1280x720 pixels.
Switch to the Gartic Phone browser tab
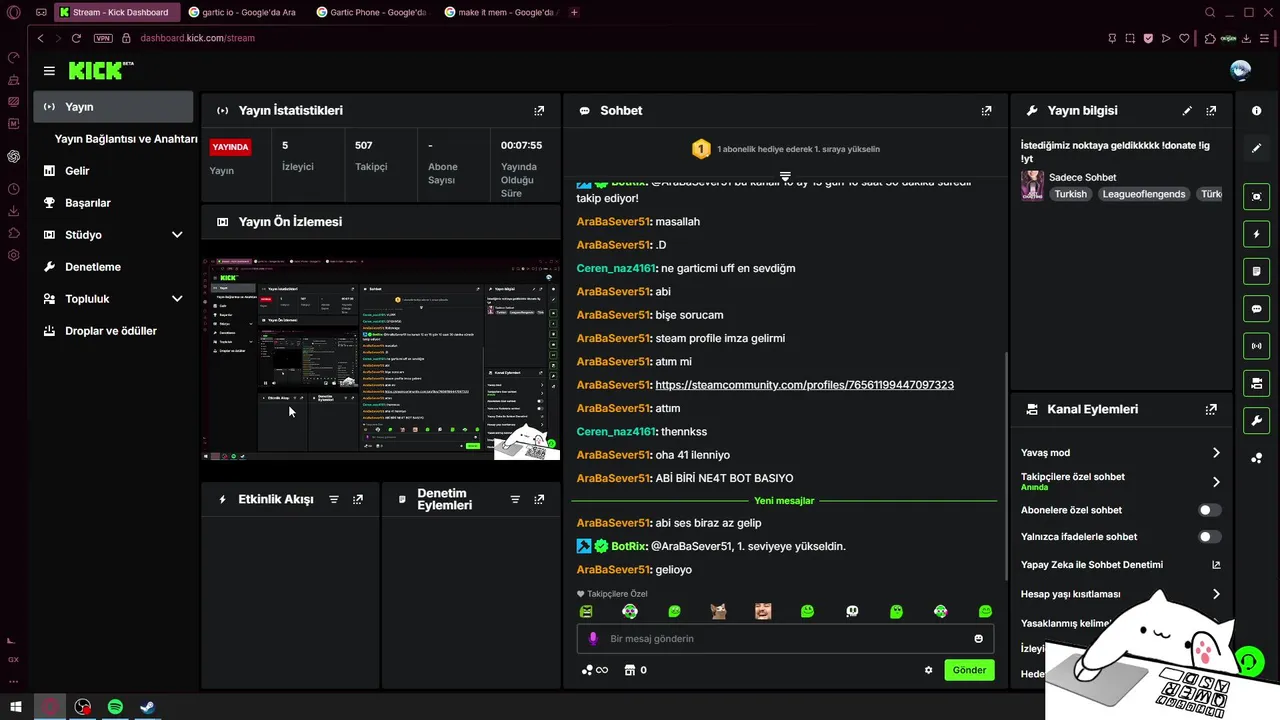click(374, 12)
